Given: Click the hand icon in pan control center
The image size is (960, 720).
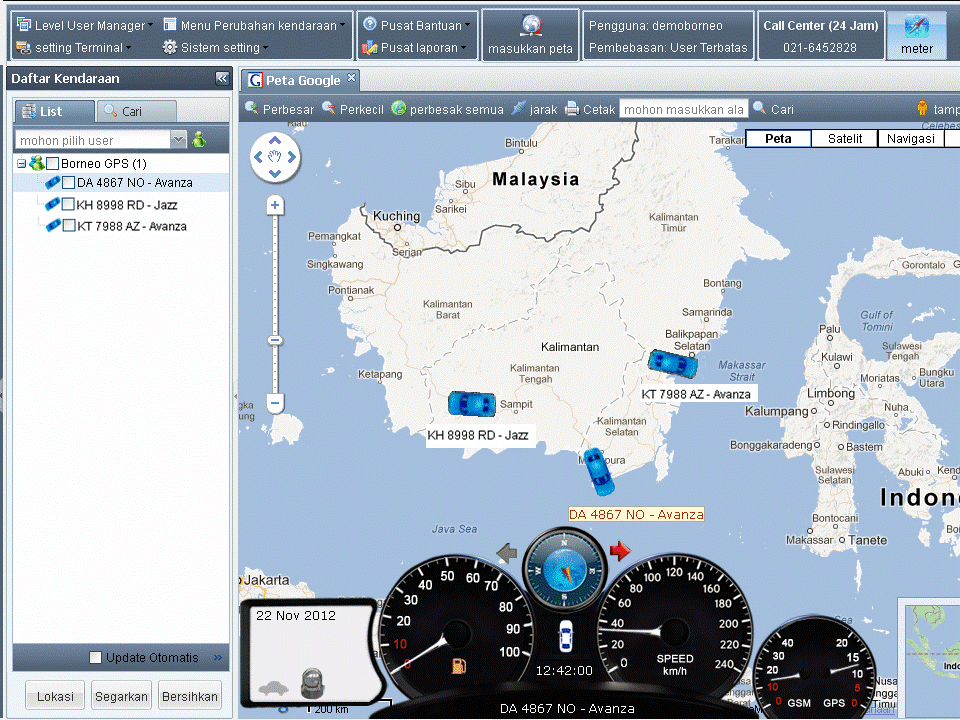Looking at the screenshot, I should coord(275,157).
